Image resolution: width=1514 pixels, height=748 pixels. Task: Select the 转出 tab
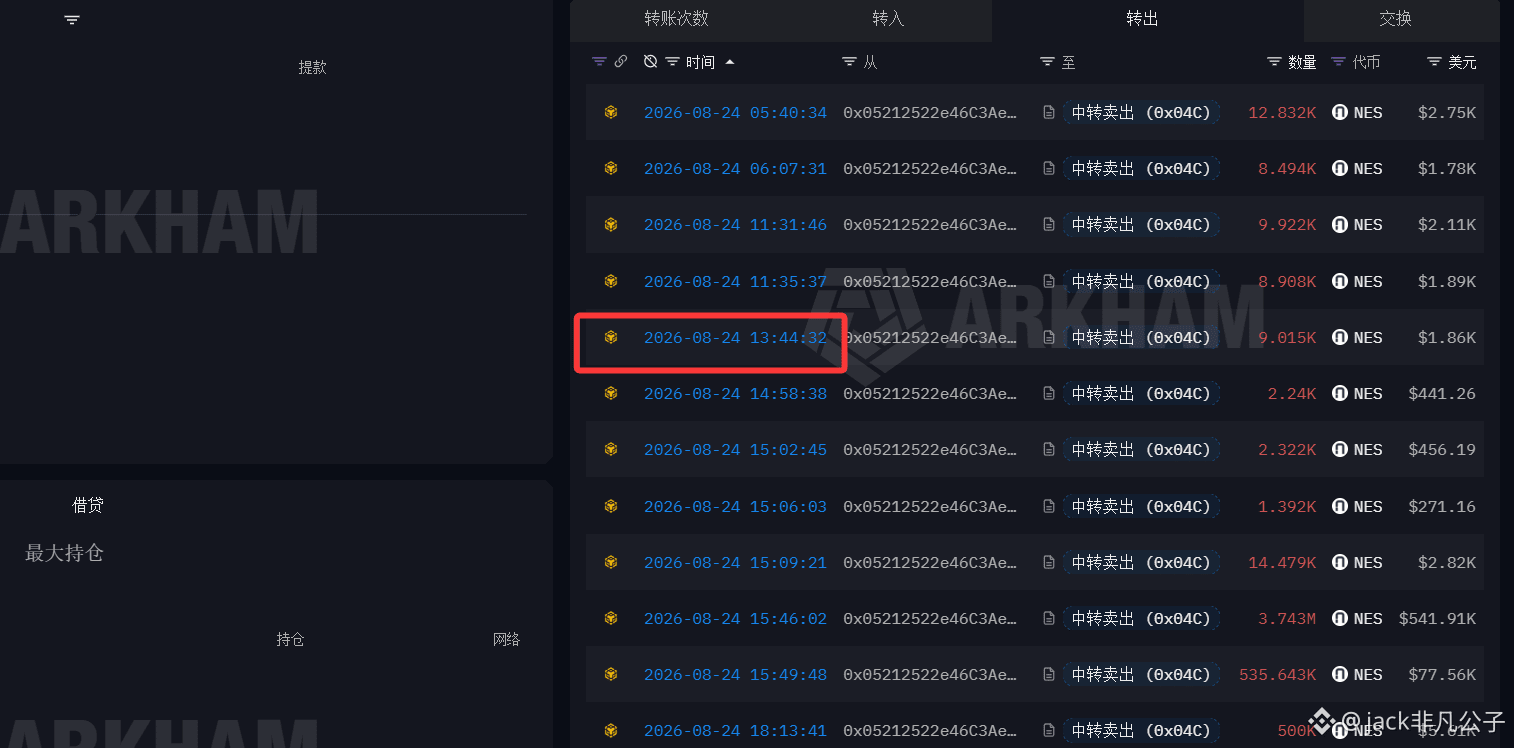[x=1142, y=18]
